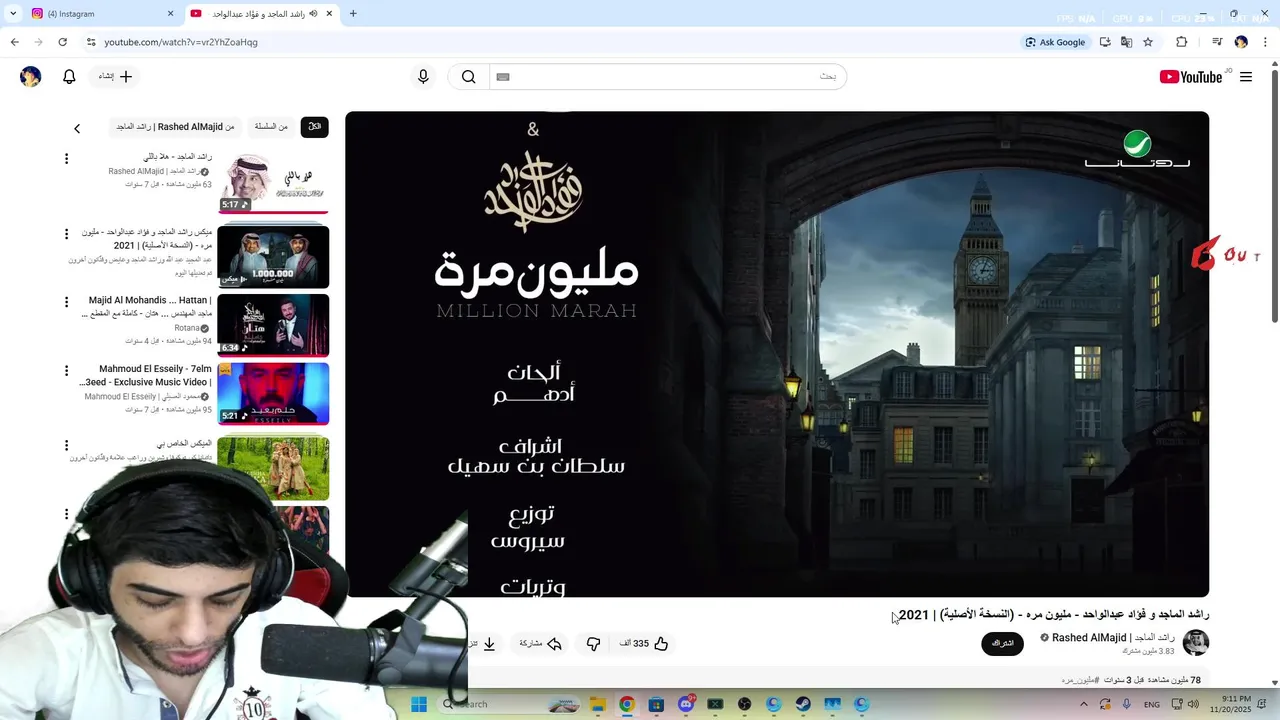Open the Mahmoud El Esseily thumbnail 5:21
The height and width of the screenshot is (720, 1280).
[x=273, y=393]
